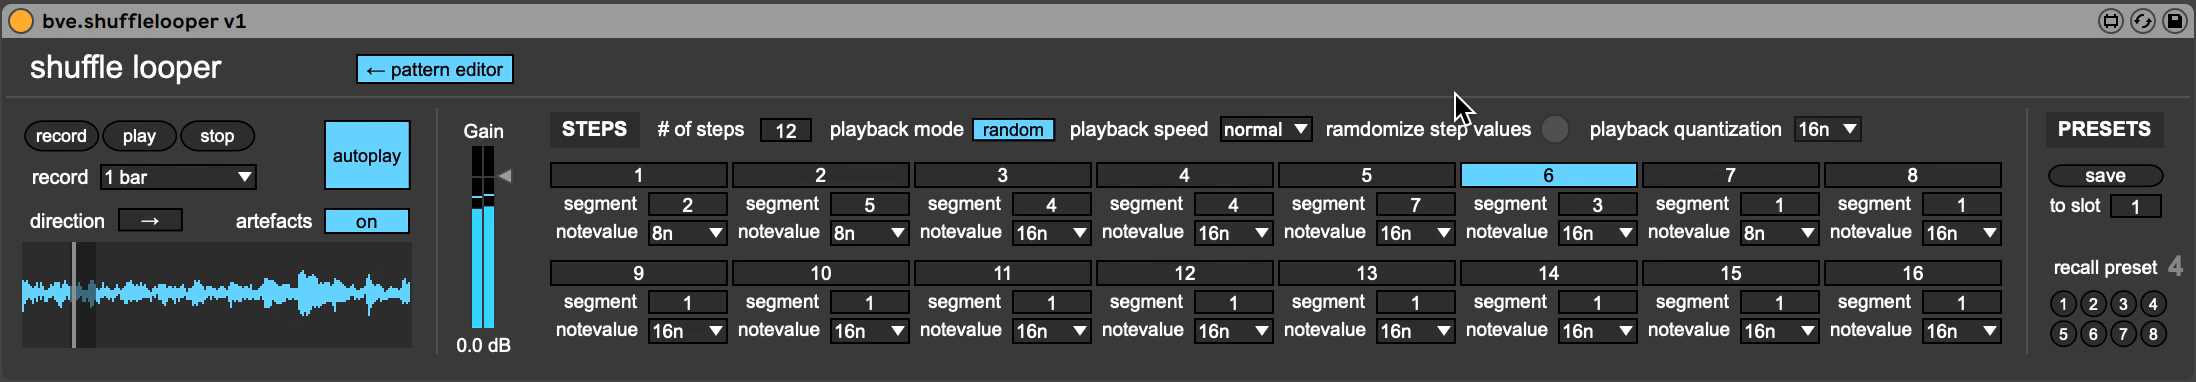Viewport: 2196px width, 382px height.
Task: Open the playback quantization 16n dropdown
Action: [1828, 129]
